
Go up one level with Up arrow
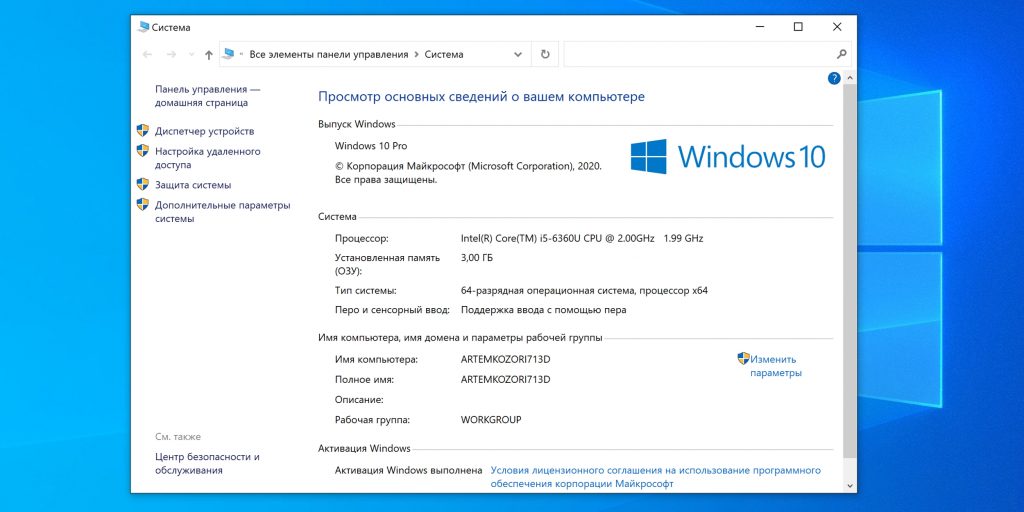[x=208, y=55]
